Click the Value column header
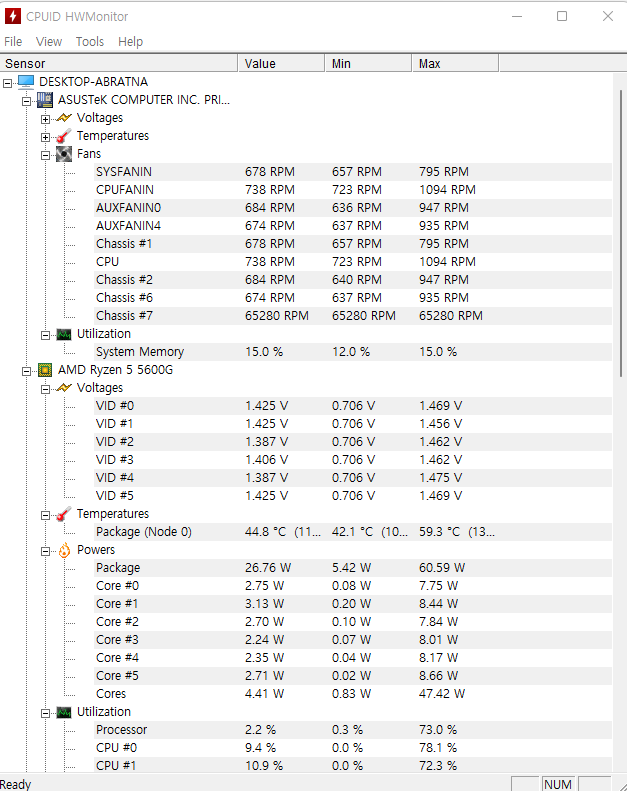This screenshot has width=627, height=791. tap(281, 64)
